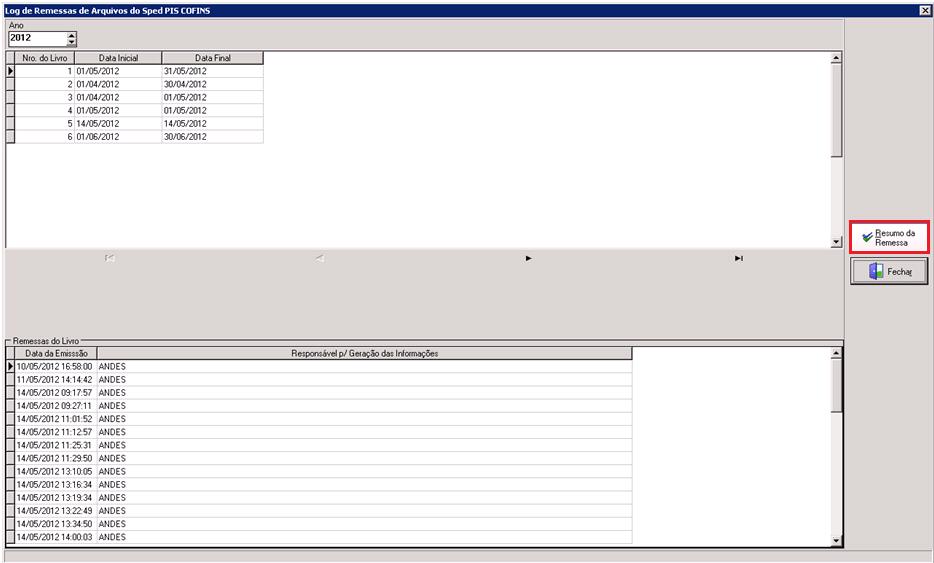This screenshot has height=563, width=934.
Task: Select remessa emitted 11/05/2012 14:14:42
Action: click(55, 380)
